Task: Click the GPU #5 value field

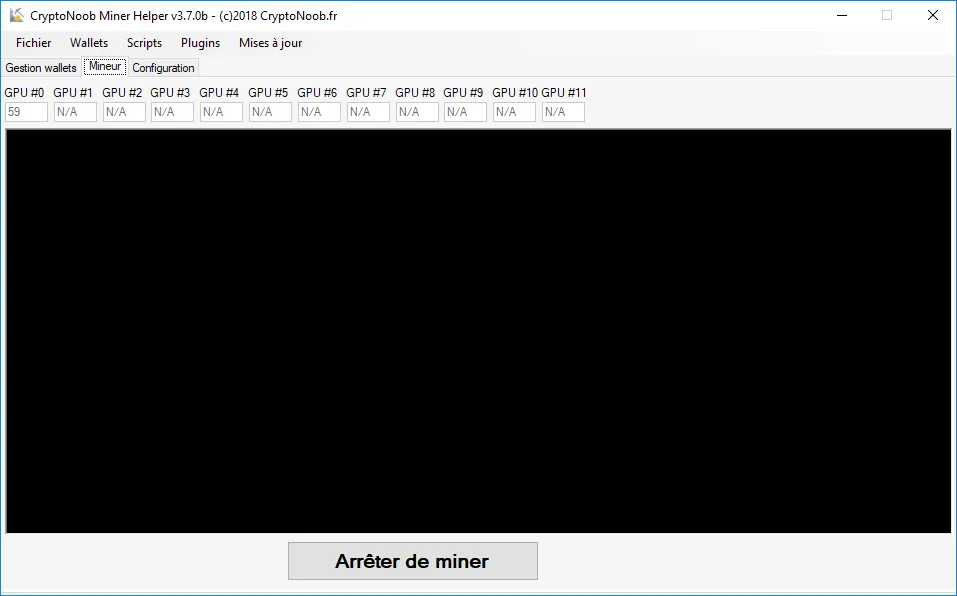Action: [270, 112]
